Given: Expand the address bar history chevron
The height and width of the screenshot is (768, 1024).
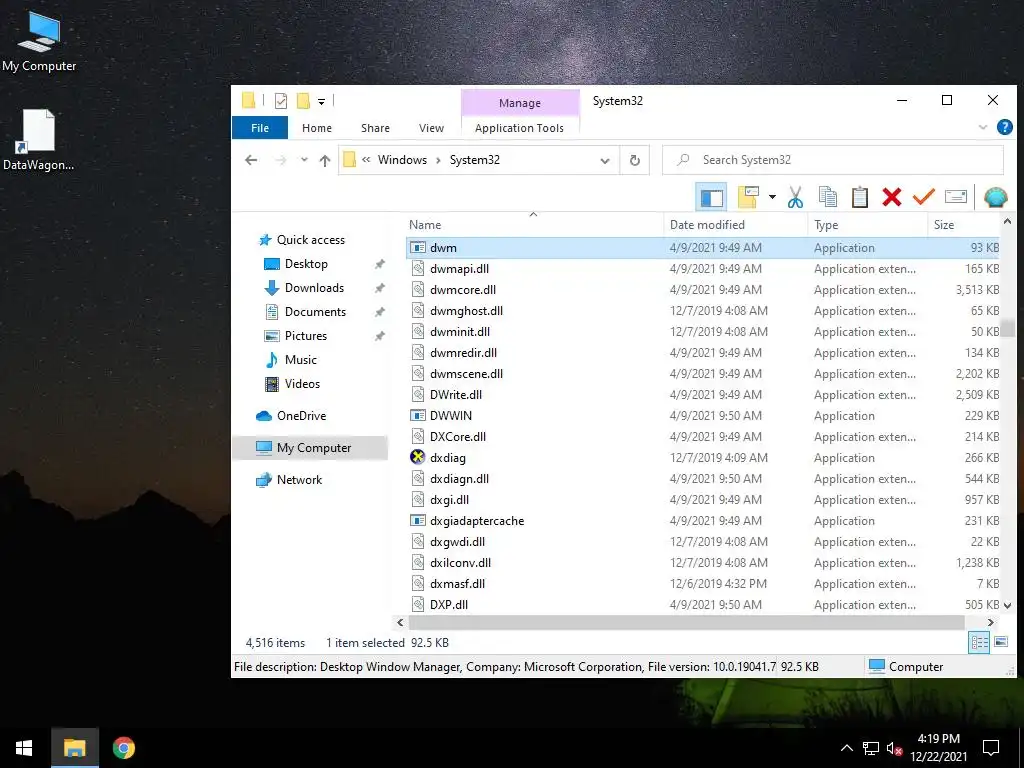Looking at the screenshot, I should coord(605,161).
